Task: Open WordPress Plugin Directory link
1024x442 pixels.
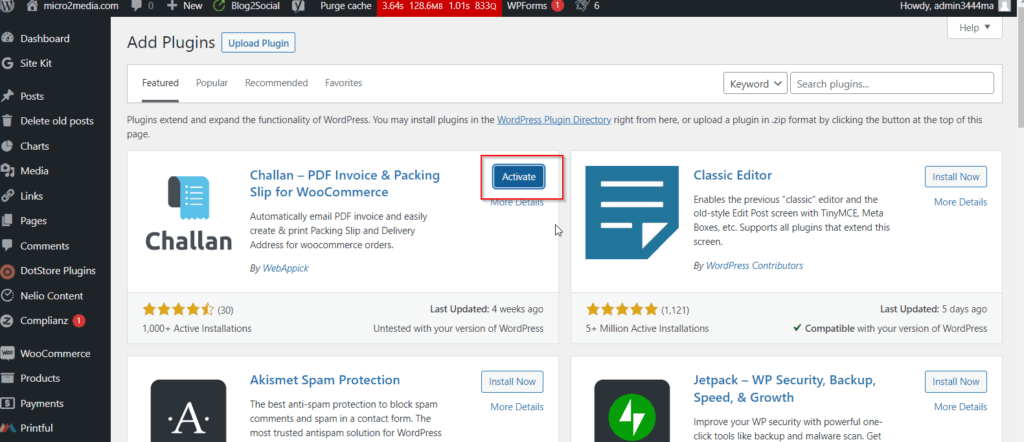Action: pos(554,120)
